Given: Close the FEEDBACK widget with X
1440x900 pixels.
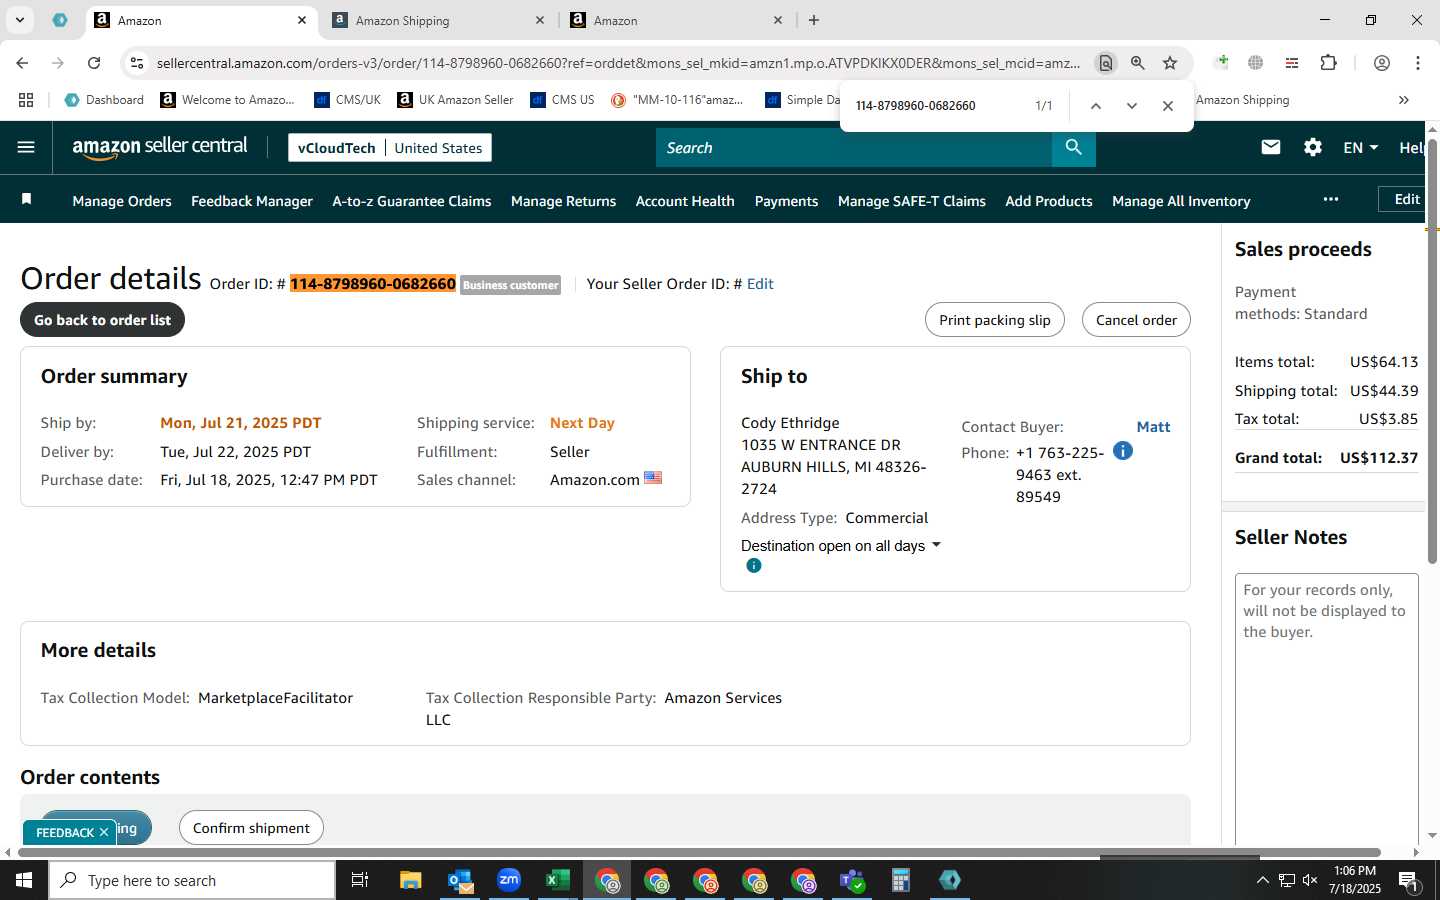Looking at the screenshot, I should (104, 832).
